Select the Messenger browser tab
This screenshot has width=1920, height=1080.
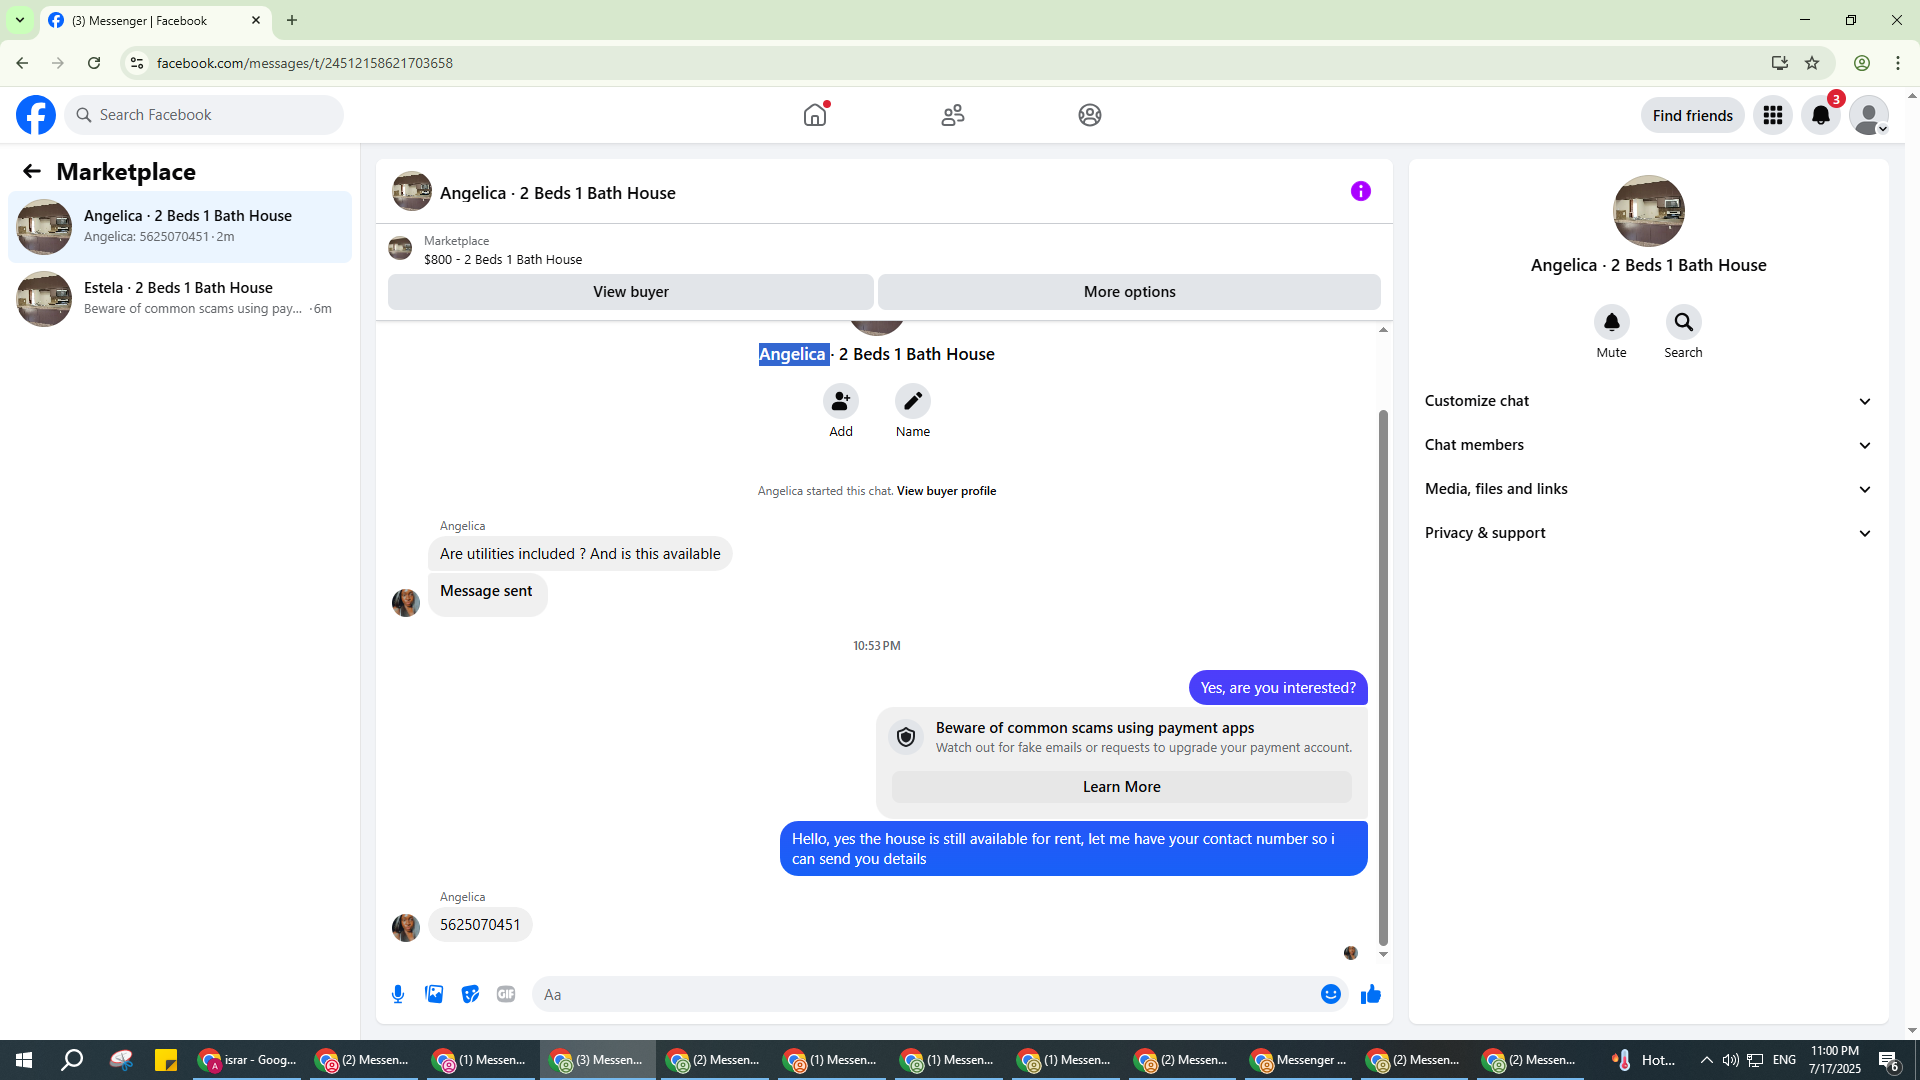(x=155, y=20)
